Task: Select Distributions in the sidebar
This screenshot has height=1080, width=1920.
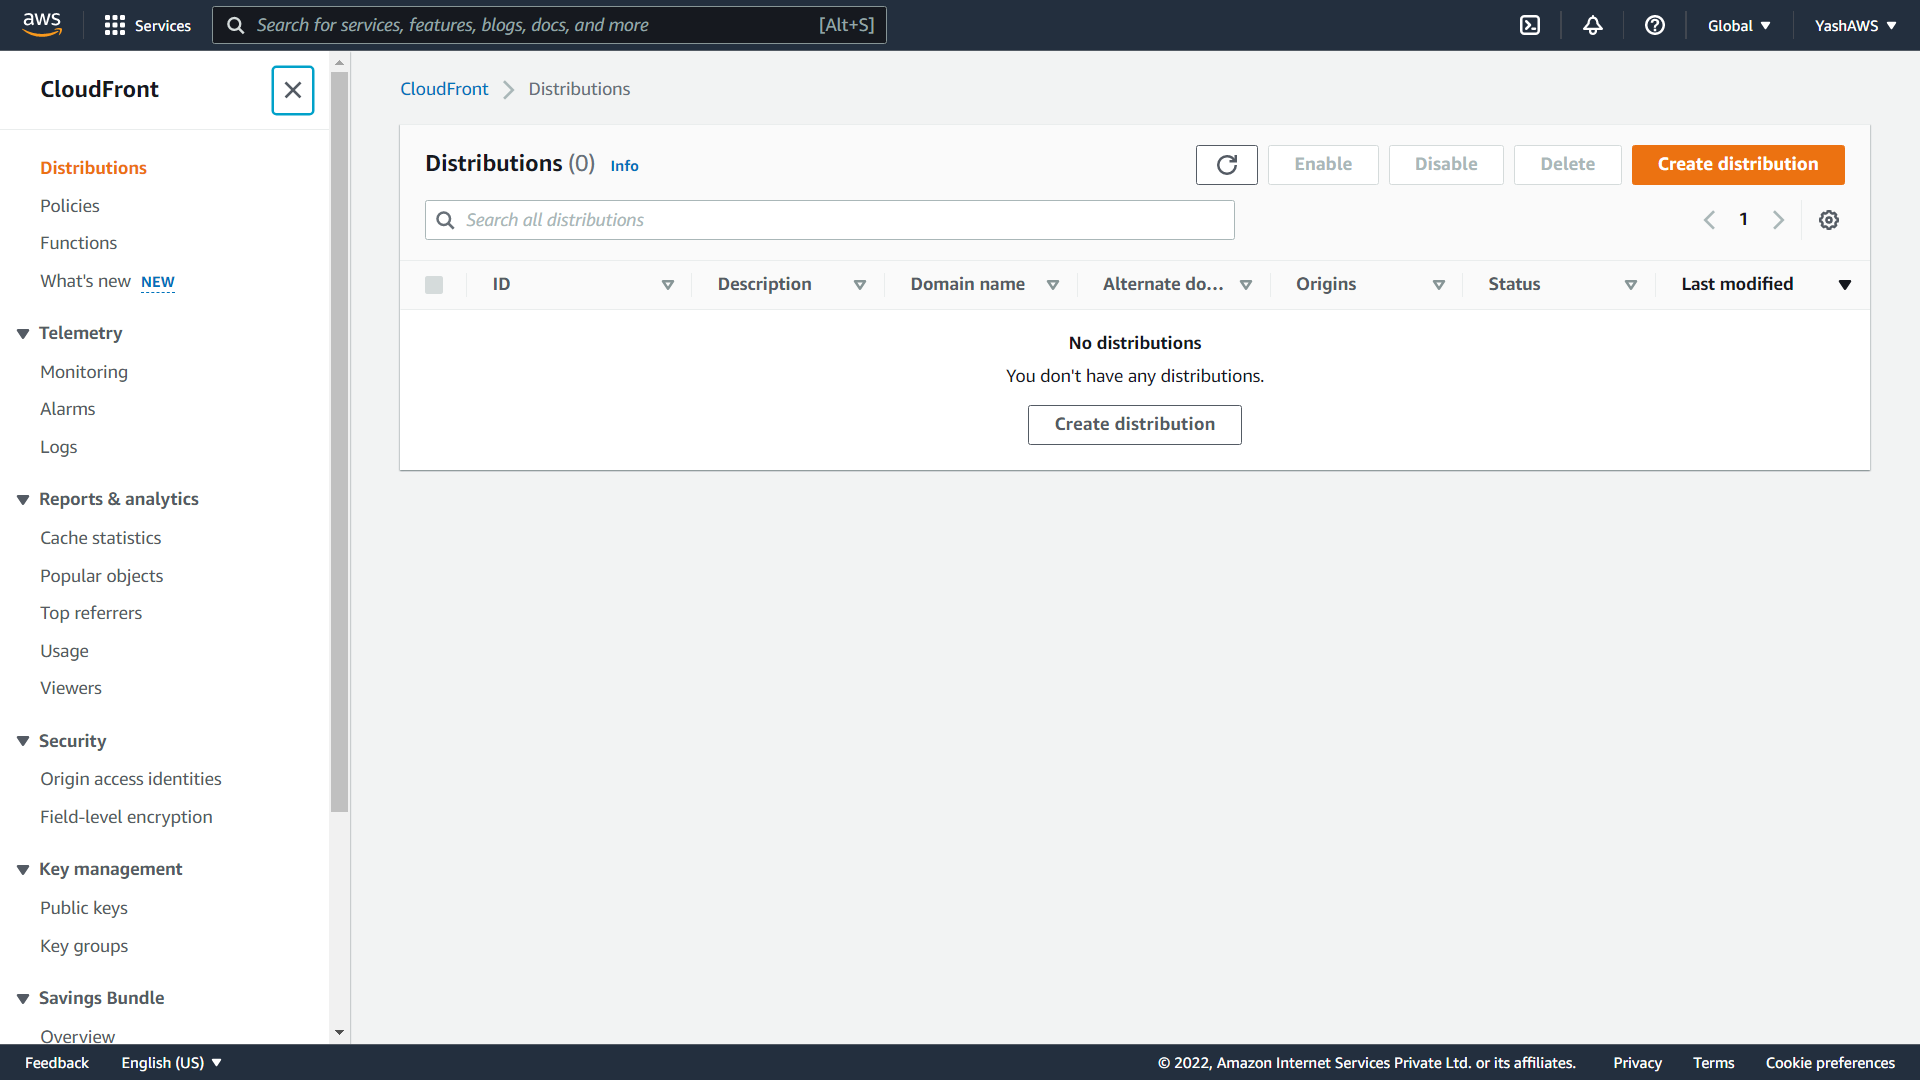Action: point(93,168)
